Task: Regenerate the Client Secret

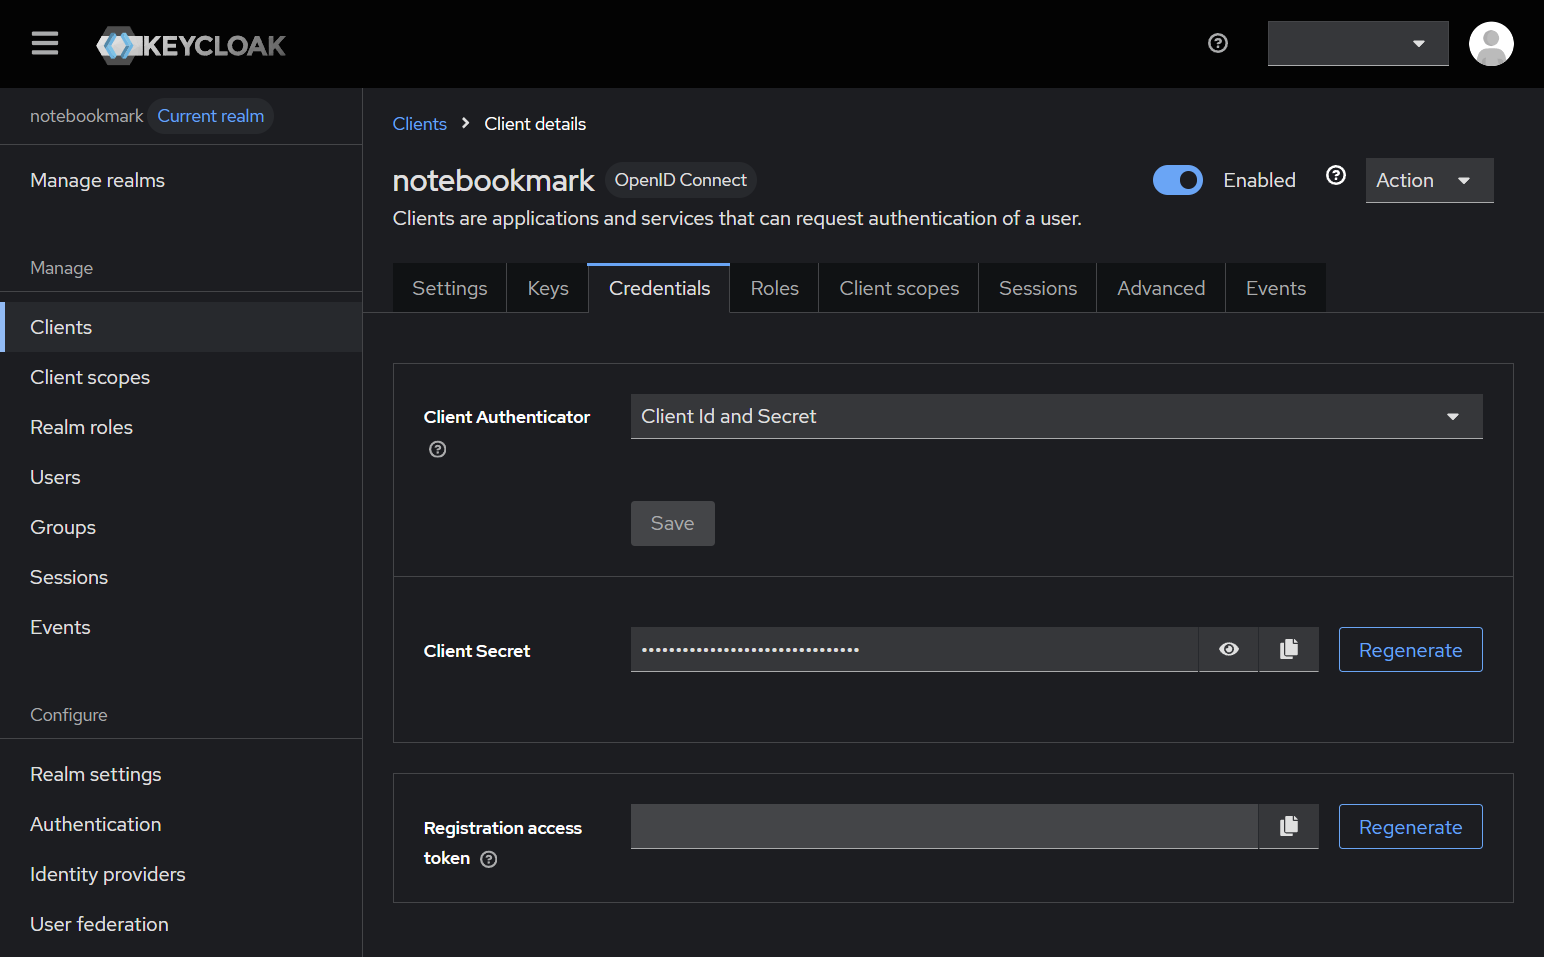Action: click(x=1410, y=649)
